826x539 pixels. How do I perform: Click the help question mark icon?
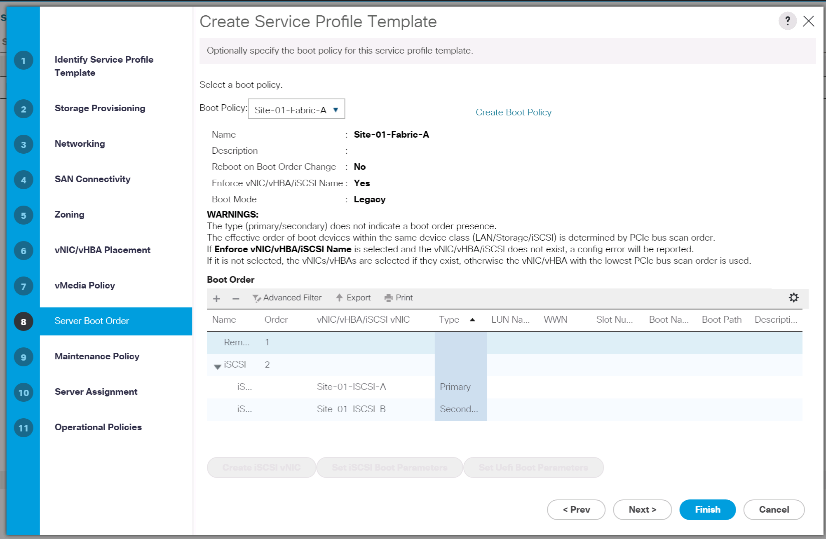coord(788,21)
